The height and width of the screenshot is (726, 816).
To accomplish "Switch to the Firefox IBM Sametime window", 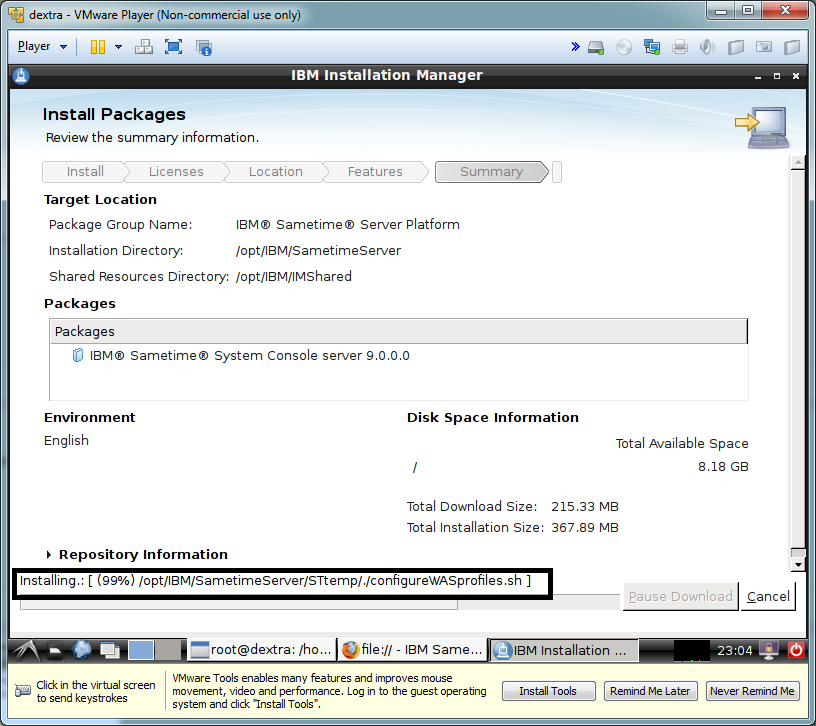I will [412, 650].
